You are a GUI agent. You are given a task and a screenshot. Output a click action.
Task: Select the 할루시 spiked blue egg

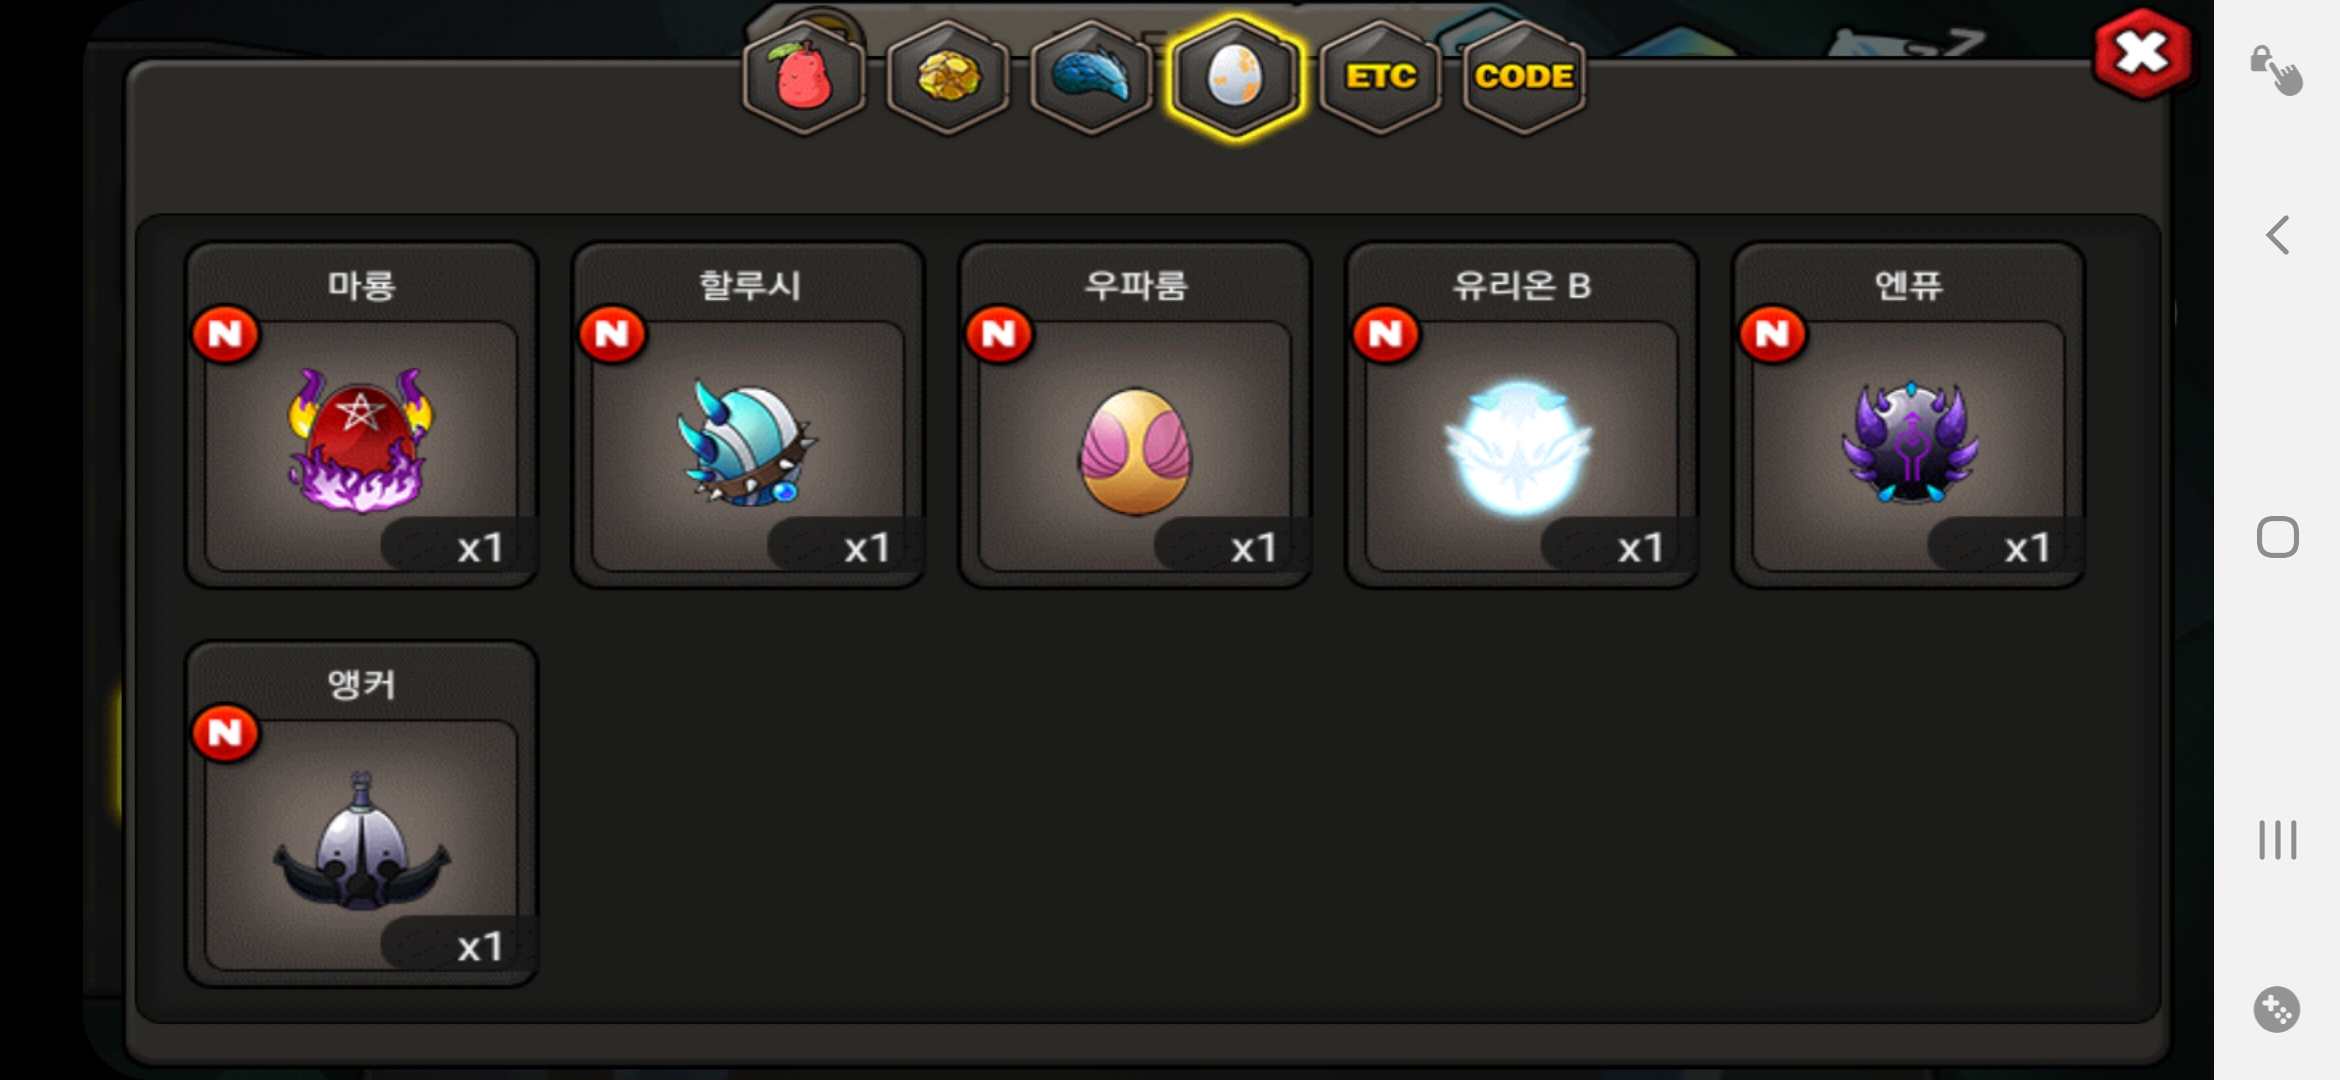click(x=748, y=415)
